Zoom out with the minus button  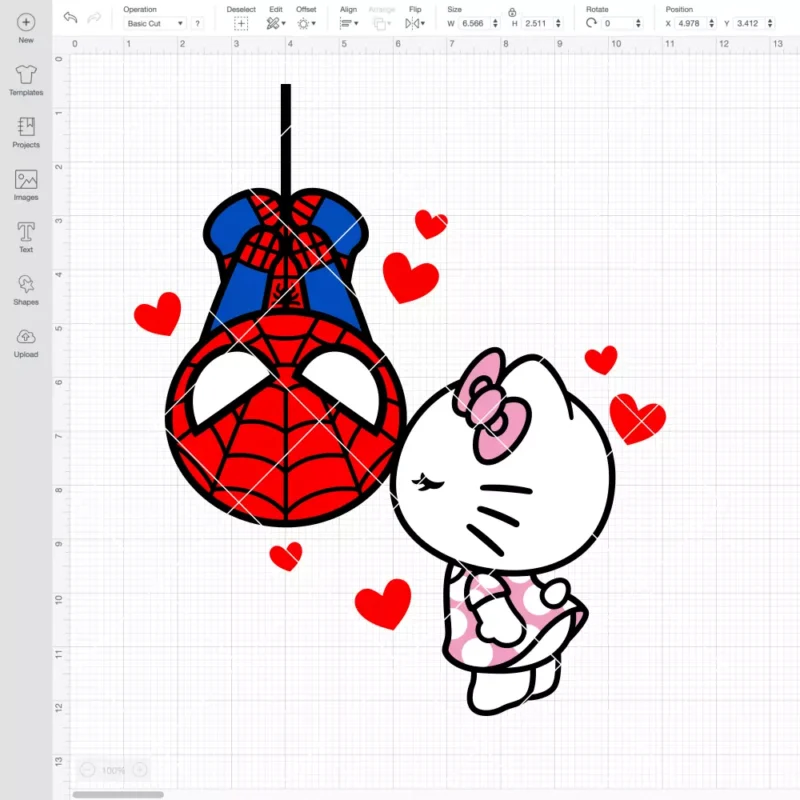click(87, 769)
